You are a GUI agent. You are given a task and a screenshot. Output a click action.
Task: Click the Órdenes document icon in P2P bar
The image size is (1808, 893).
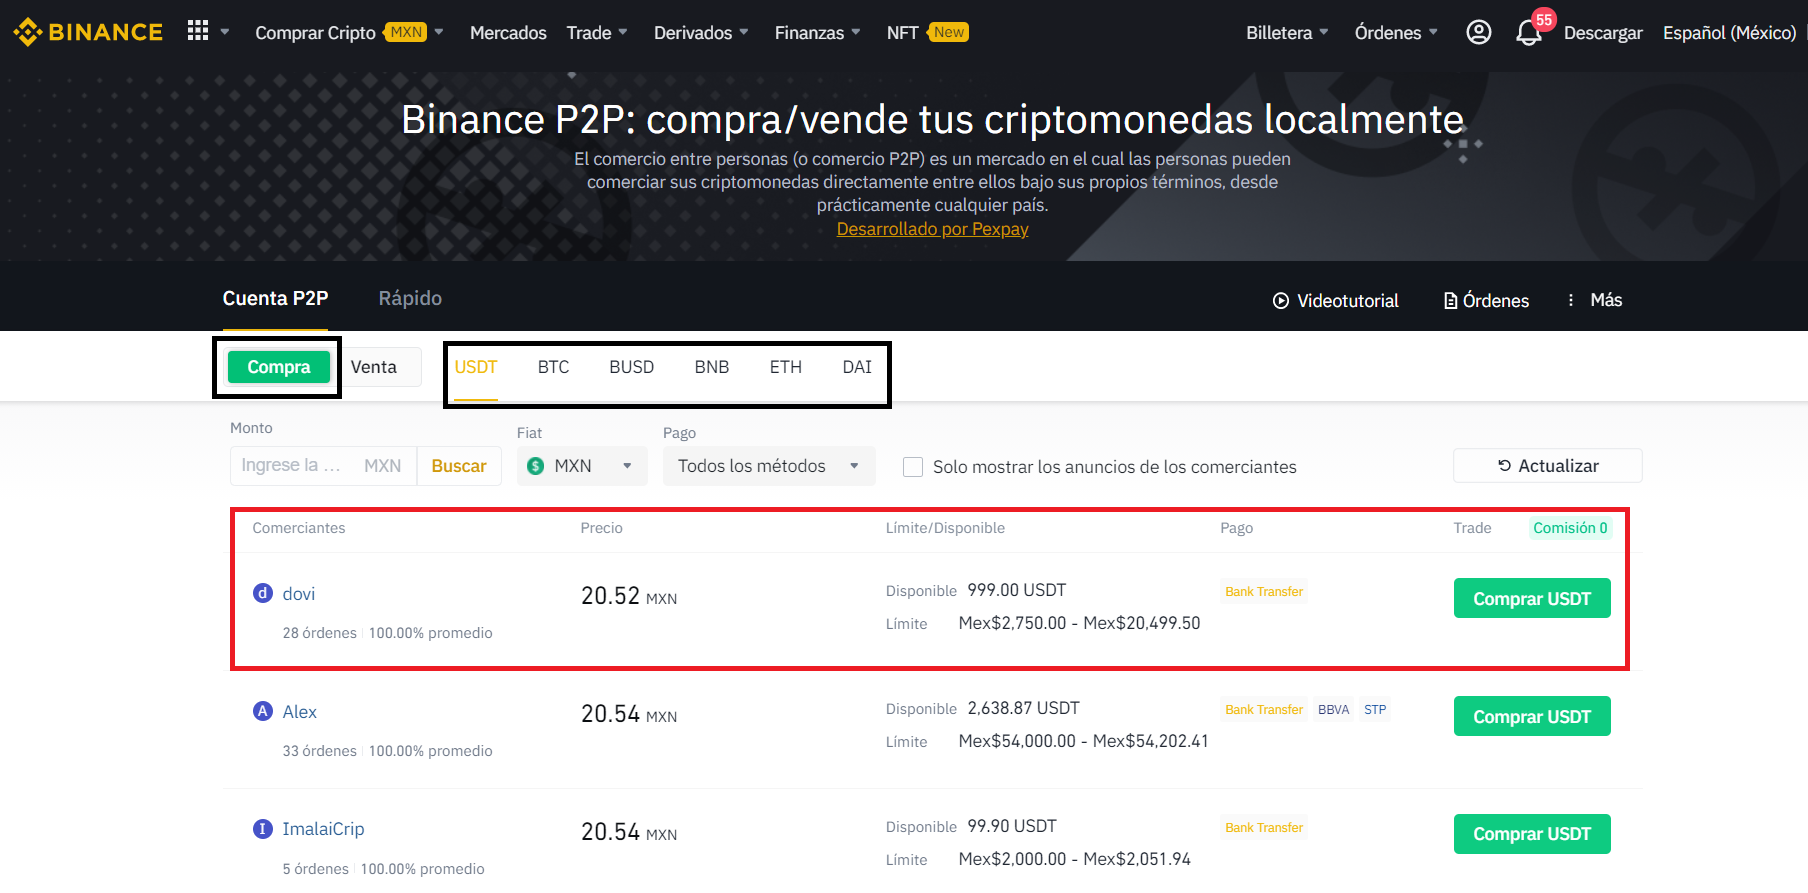click(x=1450, y=301)
